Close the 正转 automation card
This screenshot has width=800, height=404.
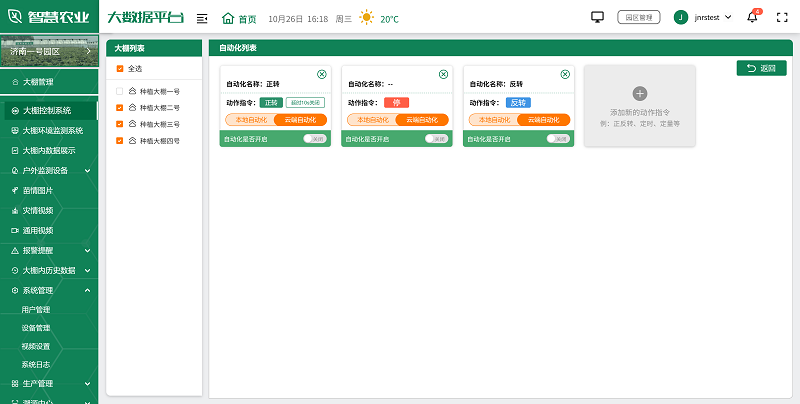point(321,74)
